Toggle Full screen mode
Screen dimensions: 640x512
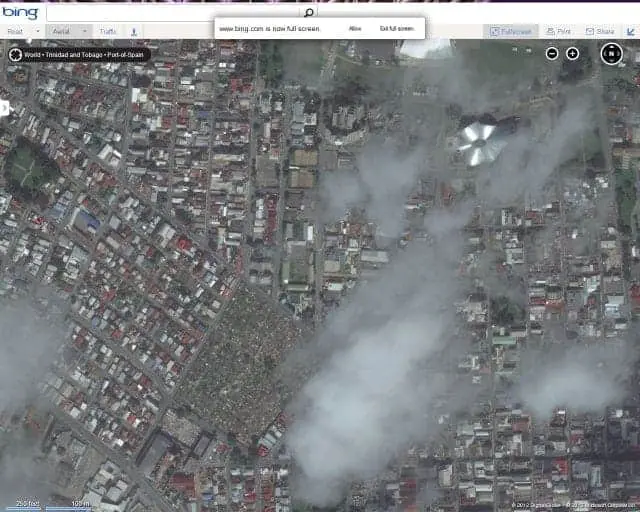coord(509,32)
